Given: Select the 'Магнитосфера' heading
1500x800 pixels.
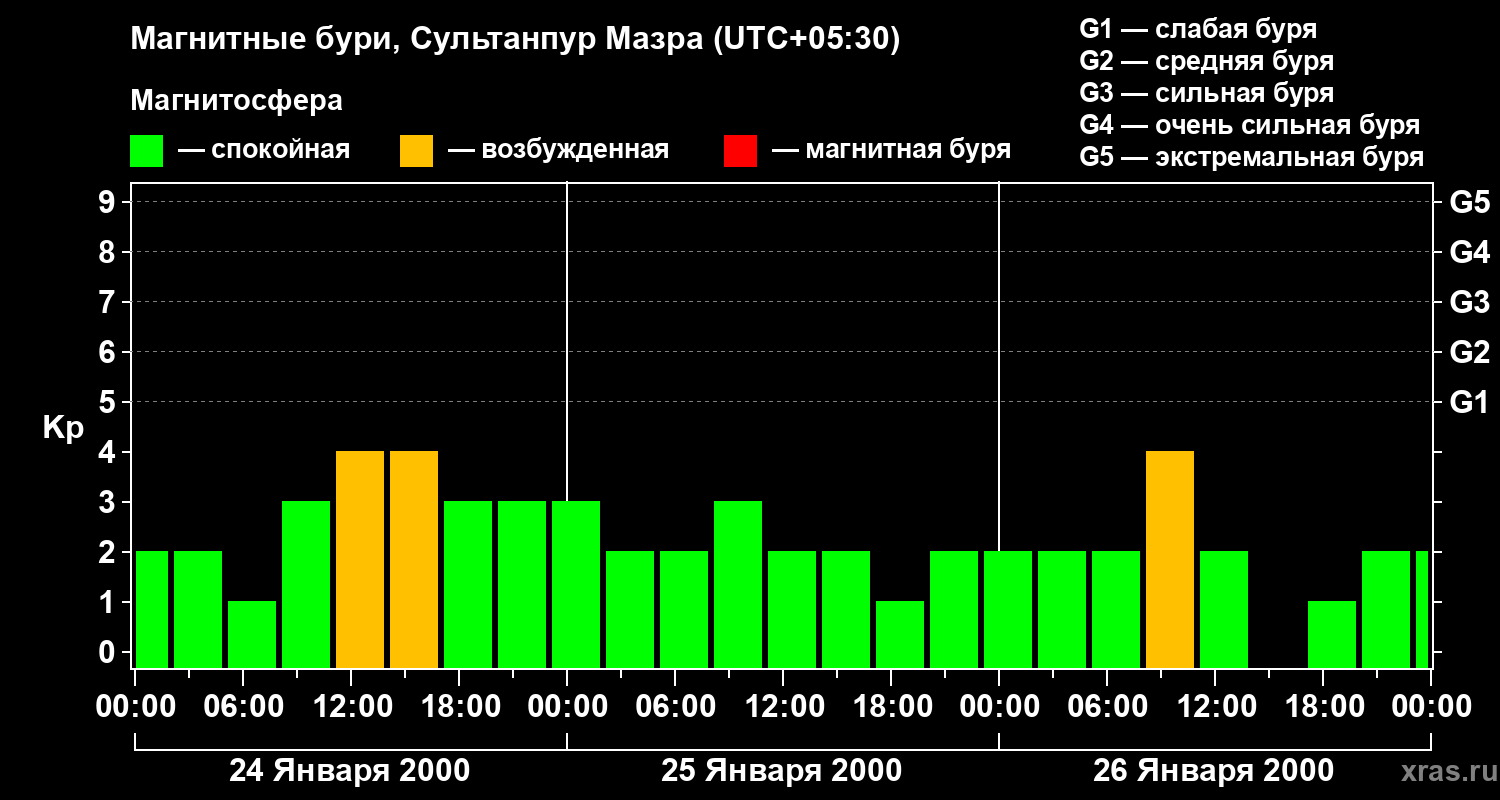Looking at the screenshot, I should [x=237, y=101].
